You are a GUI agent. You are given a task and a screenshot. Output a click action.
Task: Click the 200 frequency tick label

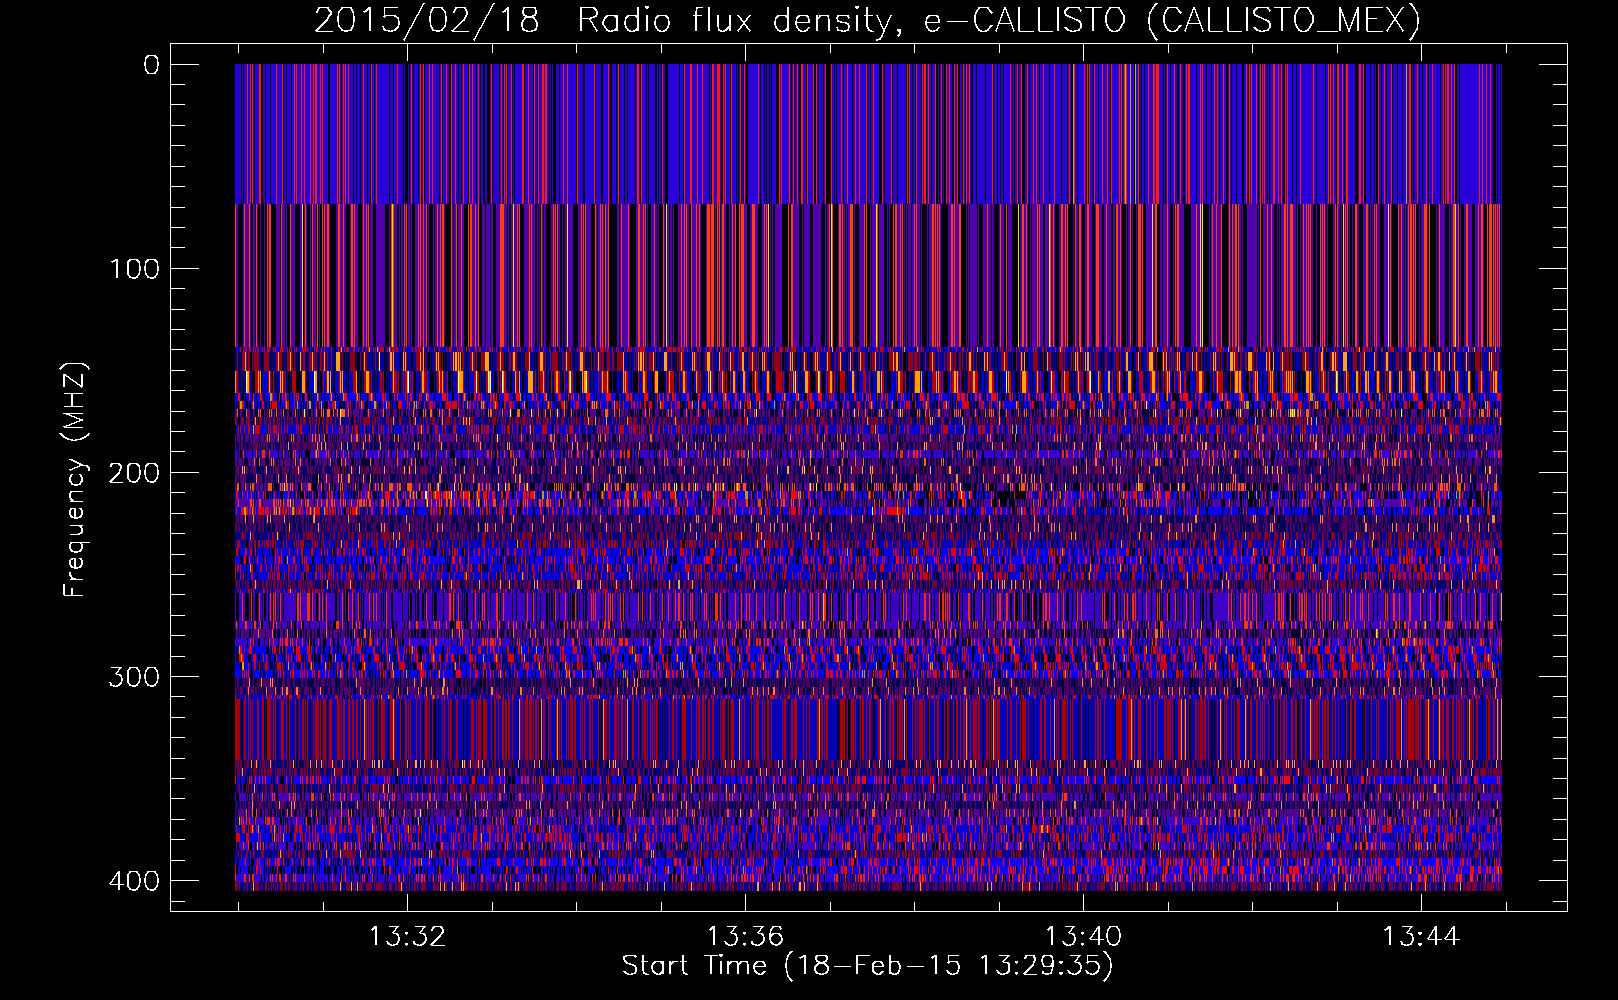coord(133,473)
